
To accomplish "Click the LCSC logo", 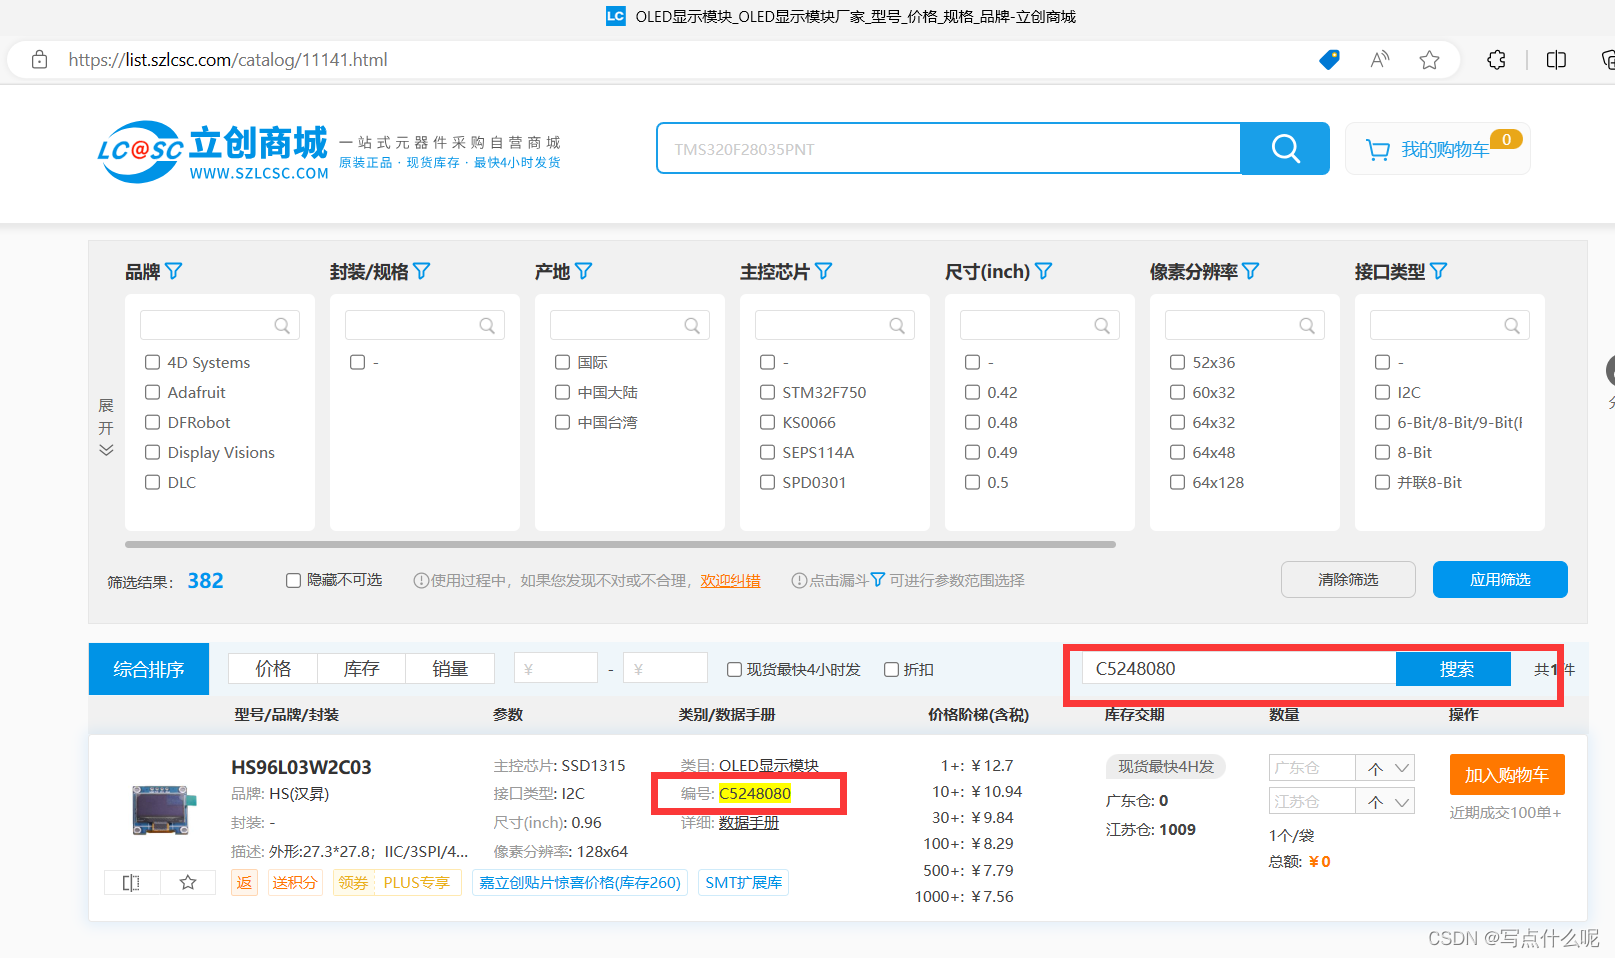I will coord(213,151).
